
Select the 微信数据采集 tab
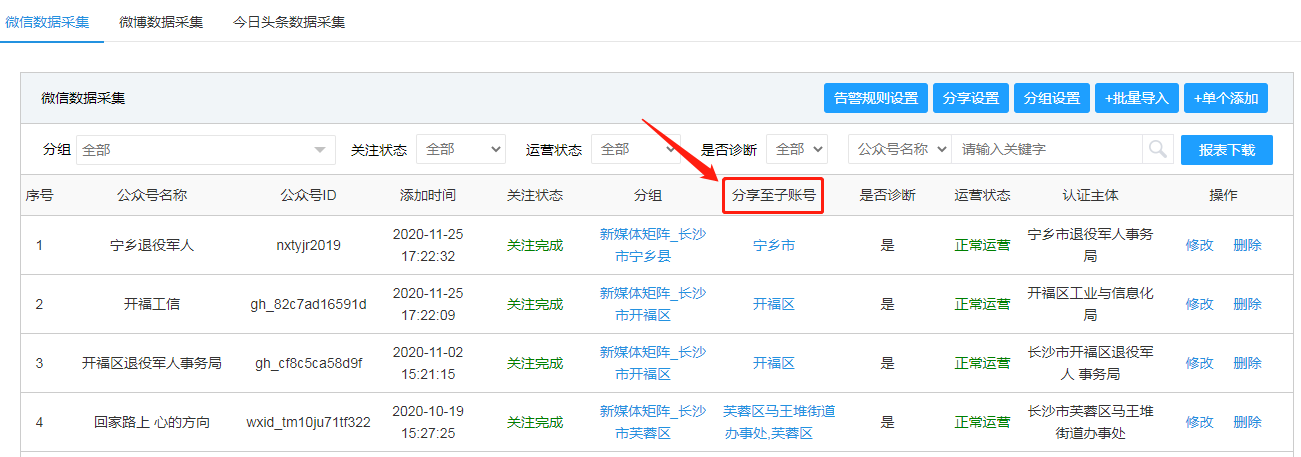[x=47, y=21]
